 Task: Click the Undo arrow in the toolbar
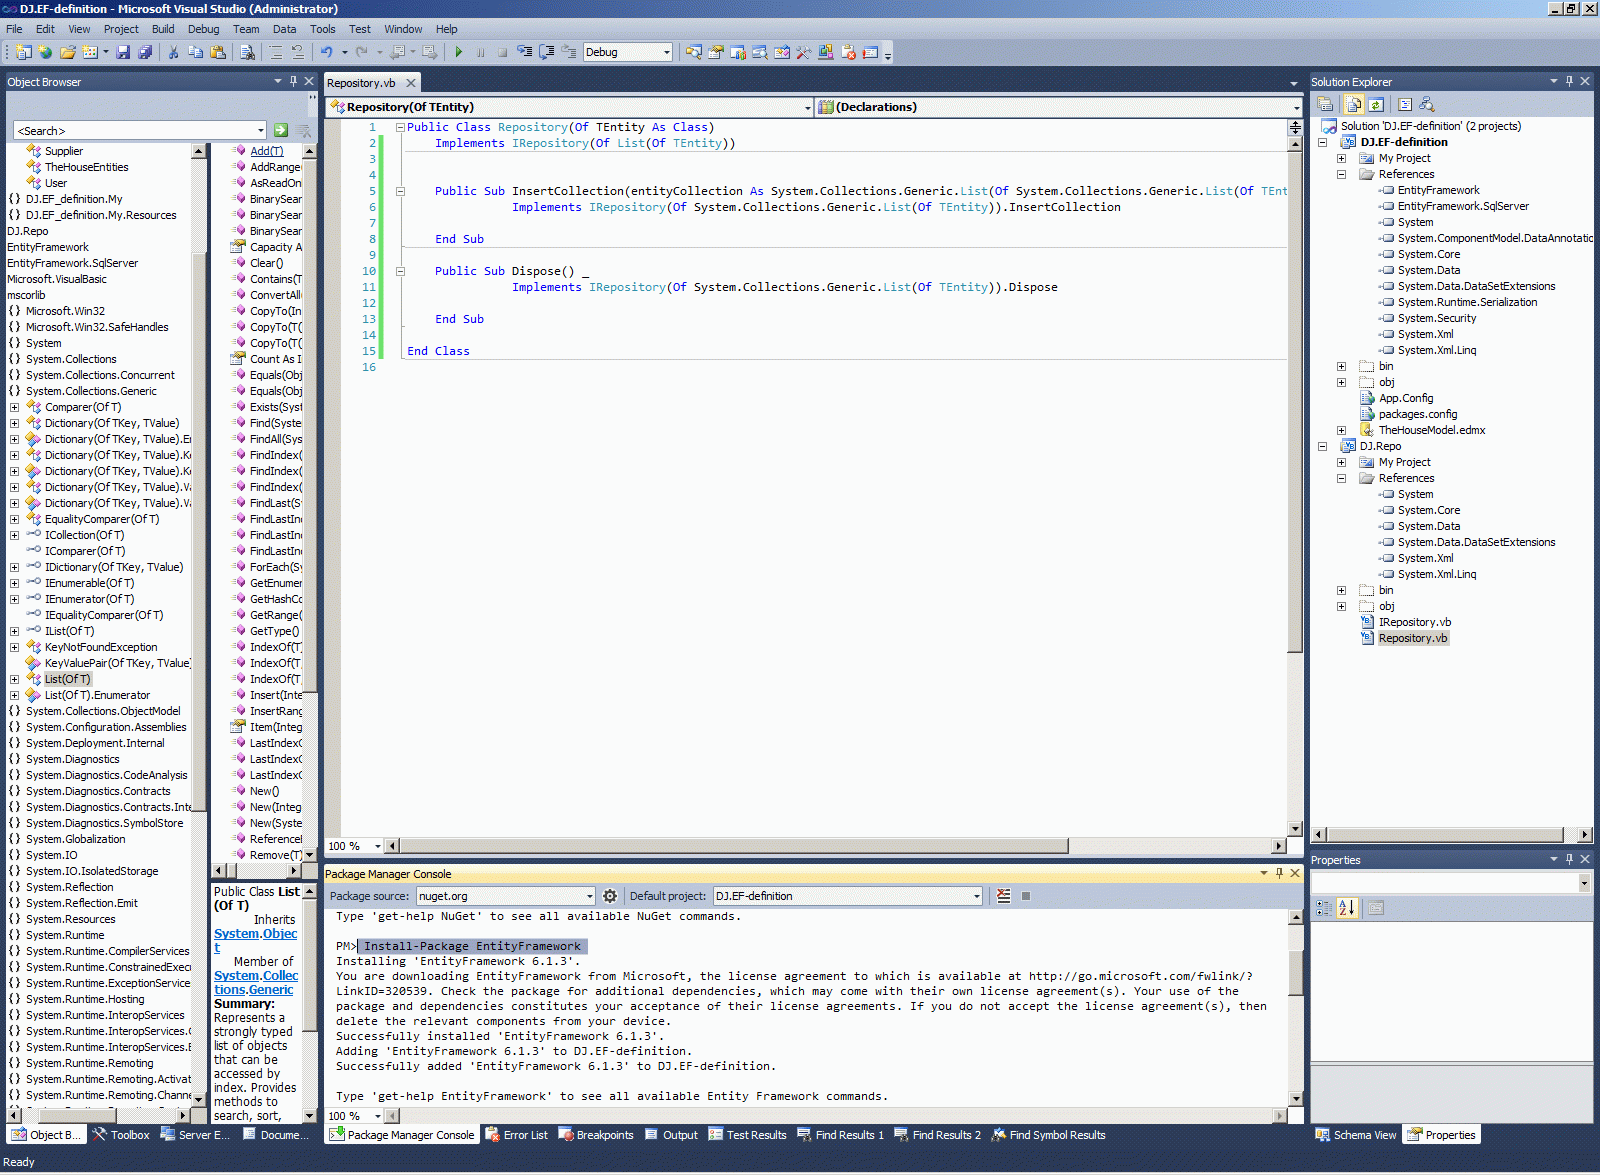coord(326,52)
